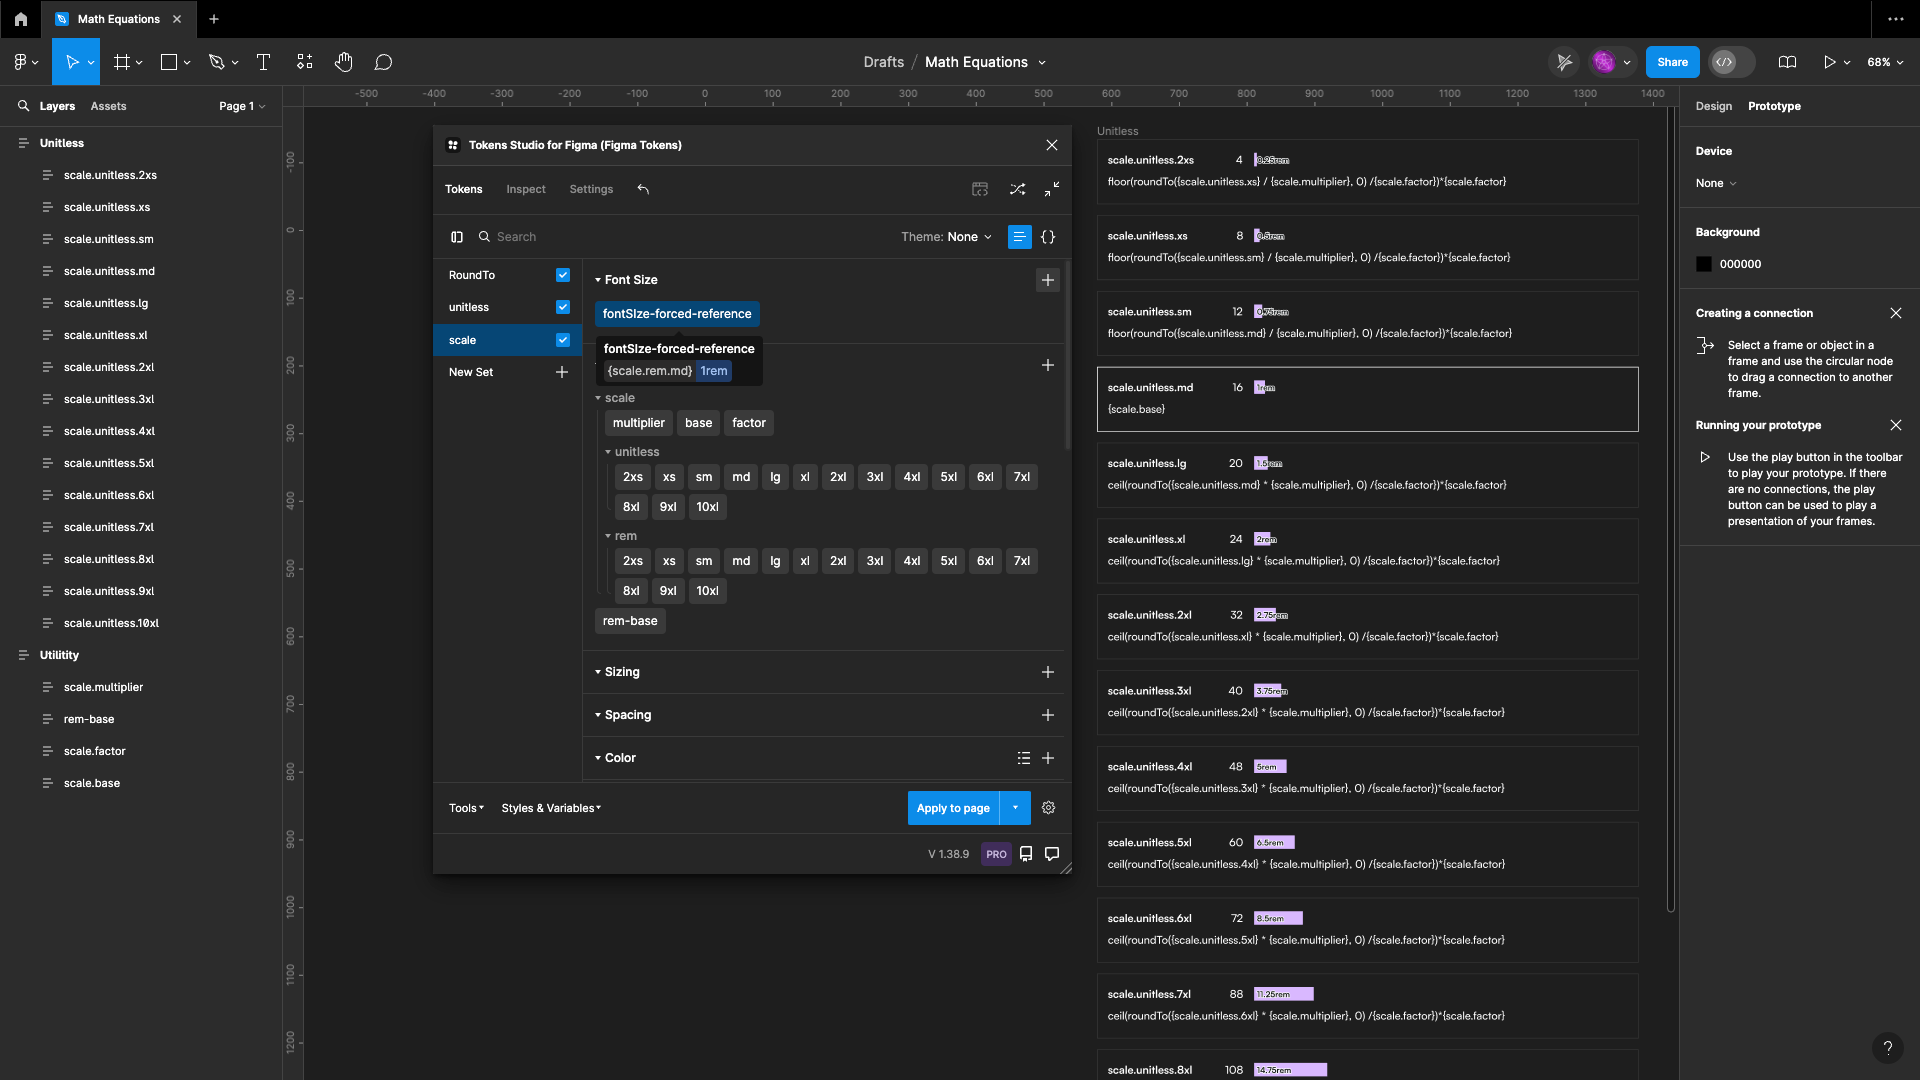1920x1080 pixels.
Task: Click the multiplier token chip
Action: click(x=638, y=423)
